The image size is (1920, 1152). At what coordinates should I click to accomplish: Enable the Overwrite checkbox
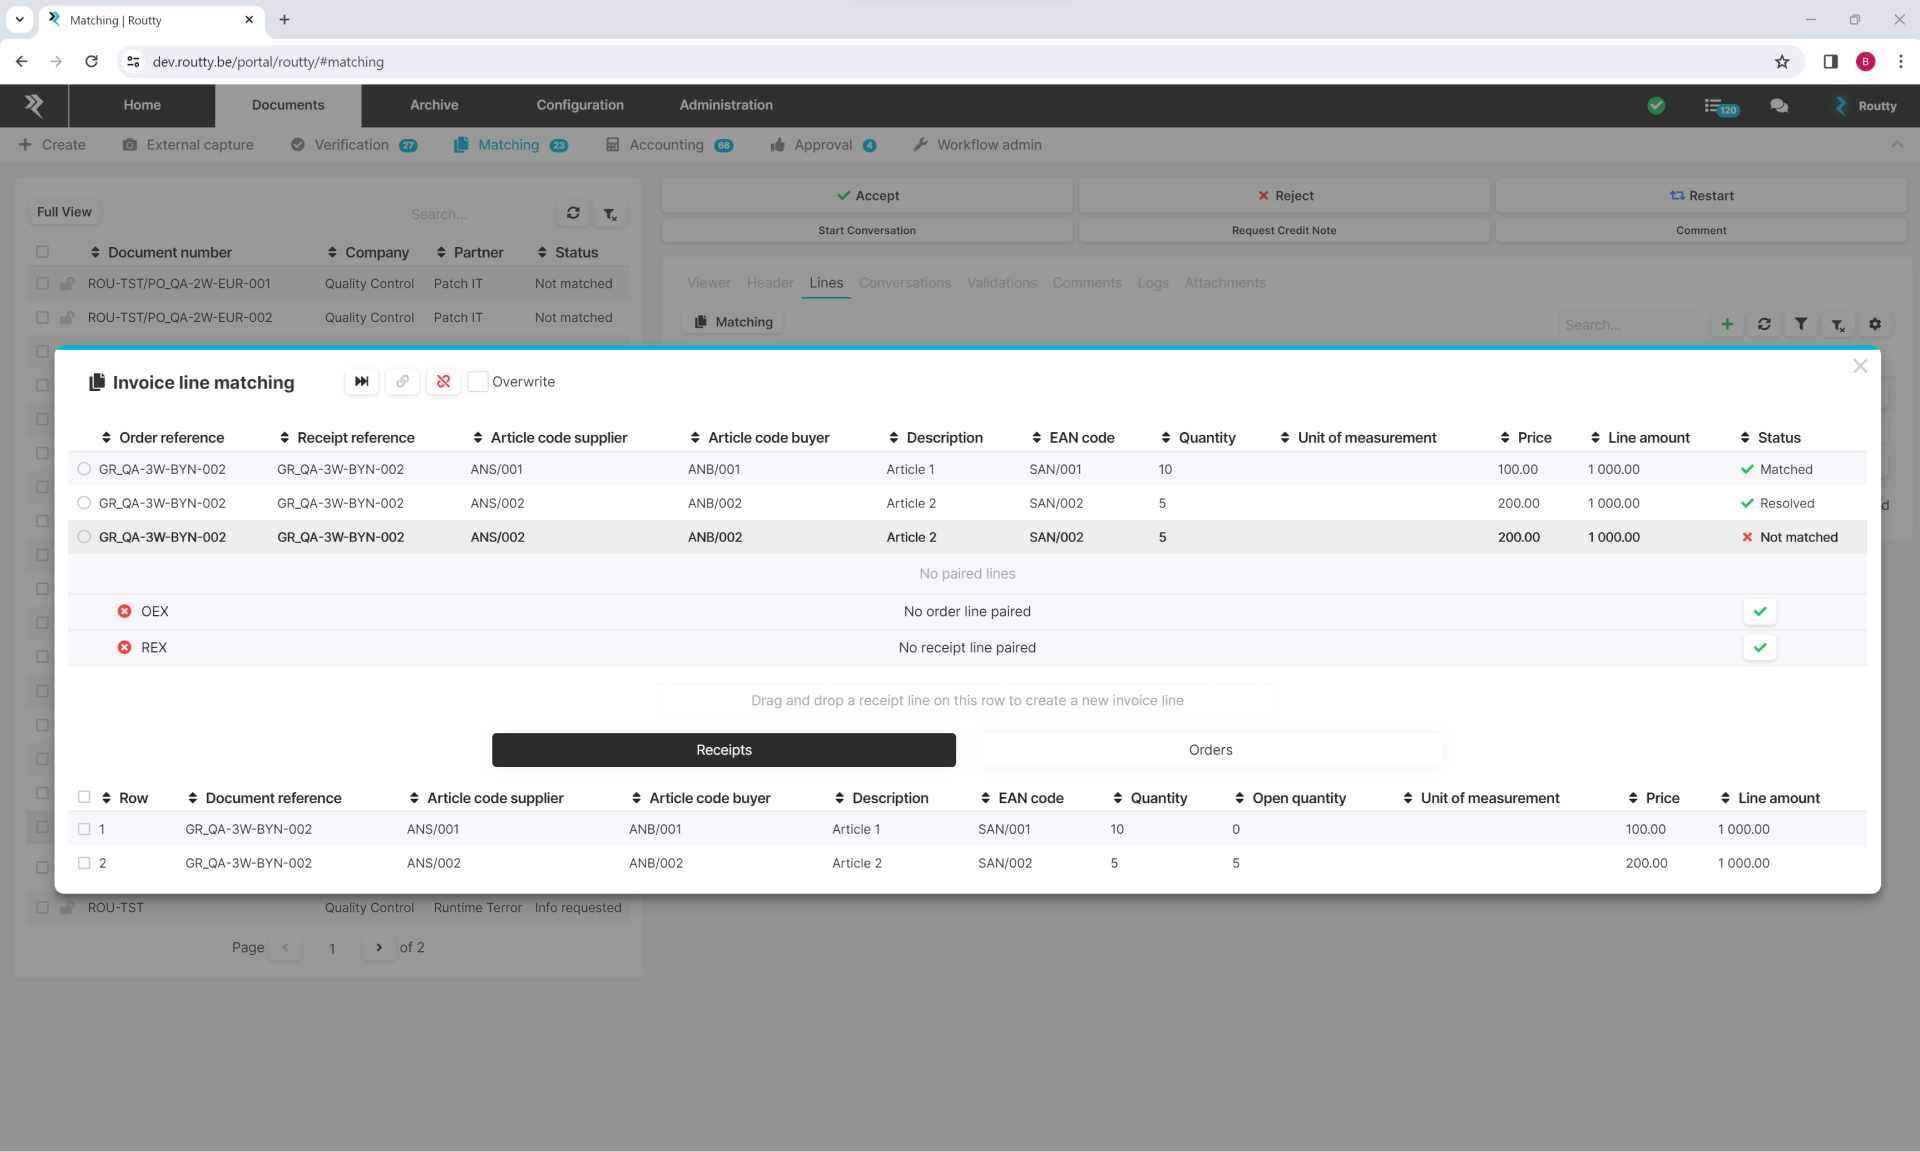478,381
